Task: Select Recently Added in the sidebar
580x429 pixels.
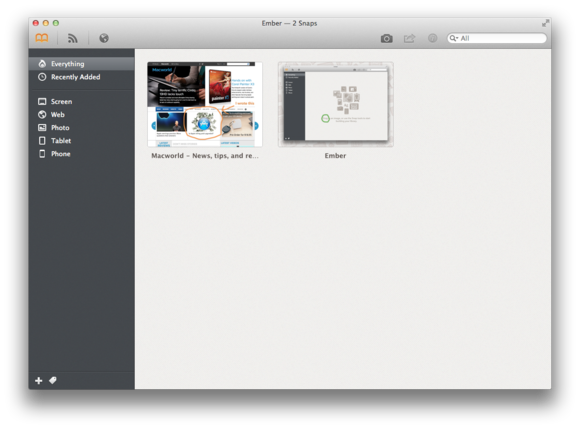Action: pyautogui.click(x=82, y=77)
